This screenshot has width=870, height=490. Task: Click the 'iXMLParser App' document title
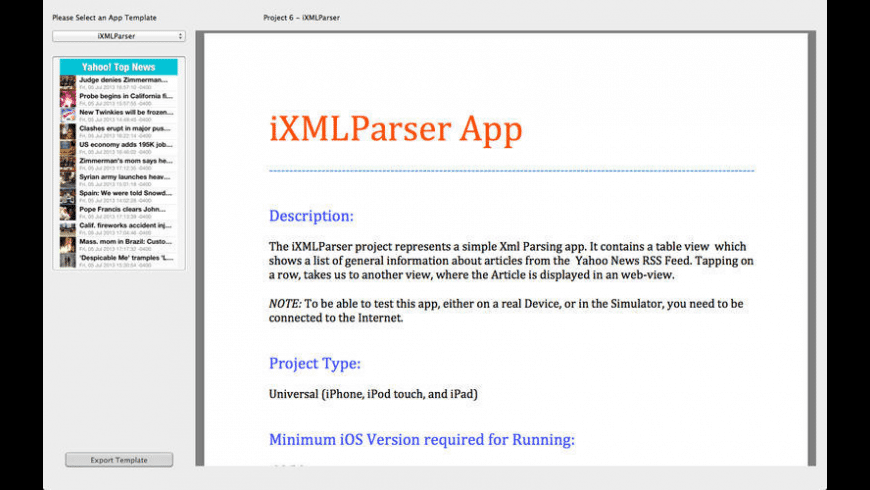pyautogui.click(x=396, y=129)
